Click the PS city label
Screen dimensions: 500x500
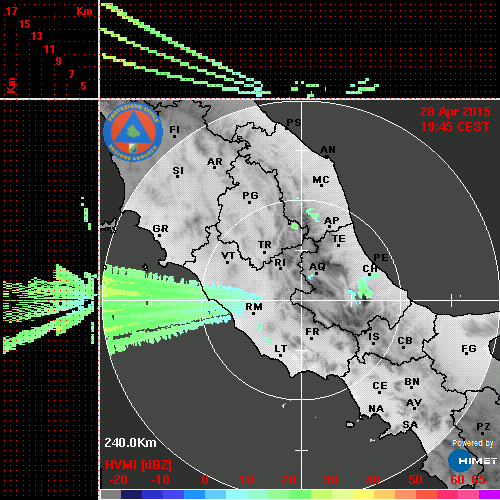[x=294, y=123]
